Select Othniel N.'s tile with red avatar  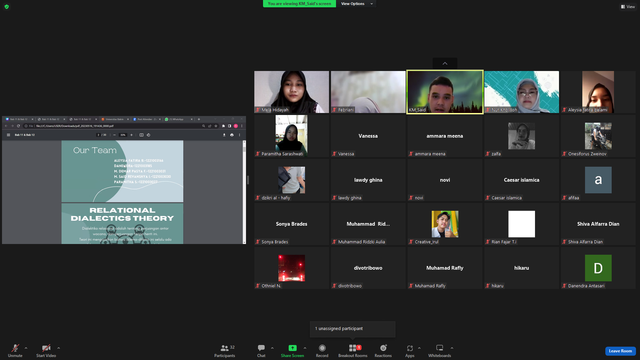coord(291,268)
